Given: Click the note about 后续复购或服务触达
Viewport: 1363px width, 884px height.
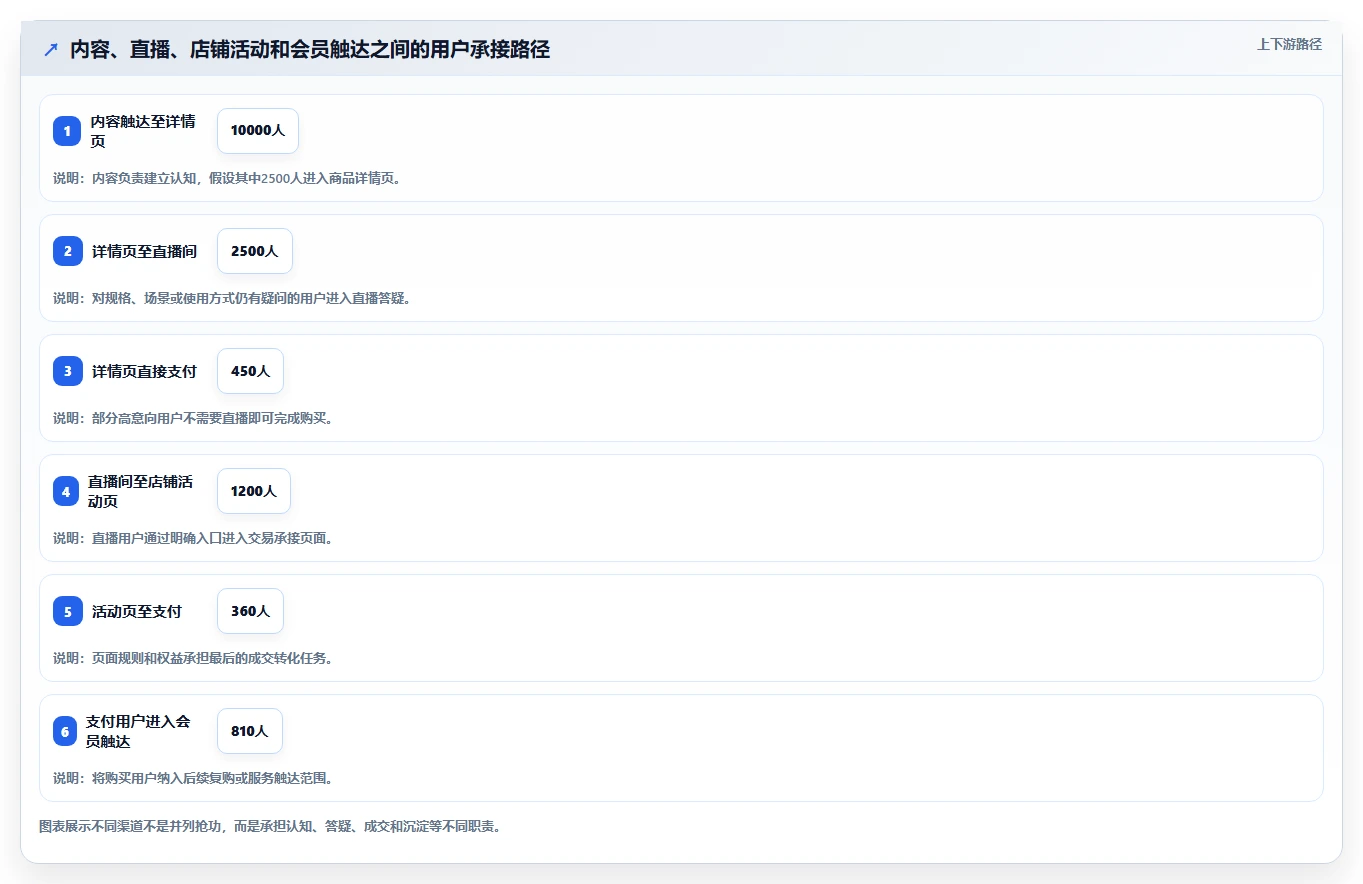Looking at the screenshot, I should coord(193,778).
